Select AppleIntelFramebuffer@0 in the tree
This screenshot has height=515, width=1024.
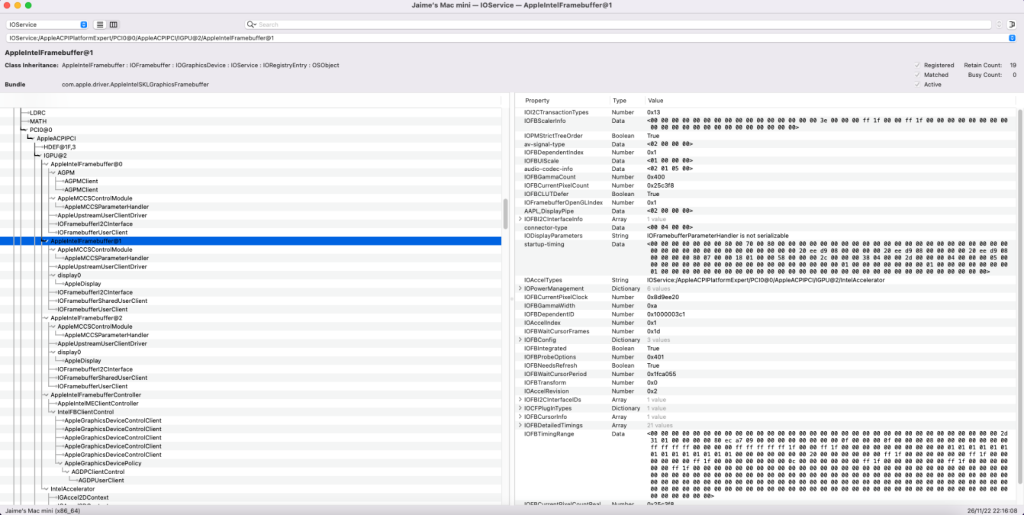(86, 163)
